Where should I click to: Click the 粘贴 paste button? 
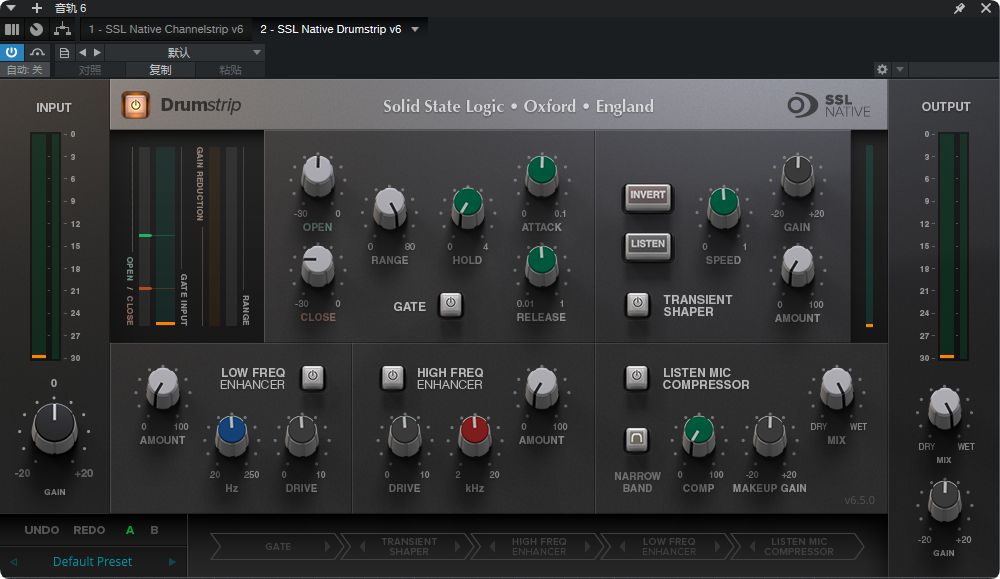230,70
